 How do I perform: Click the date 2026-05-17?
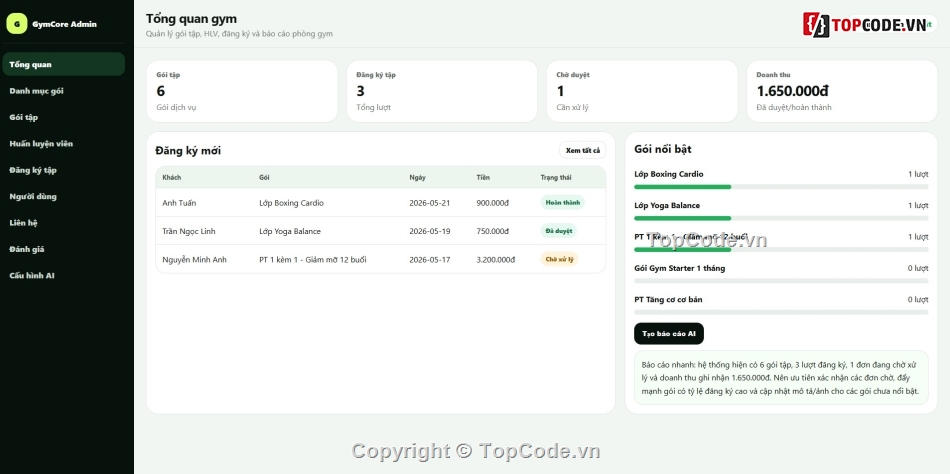point(430,259)
